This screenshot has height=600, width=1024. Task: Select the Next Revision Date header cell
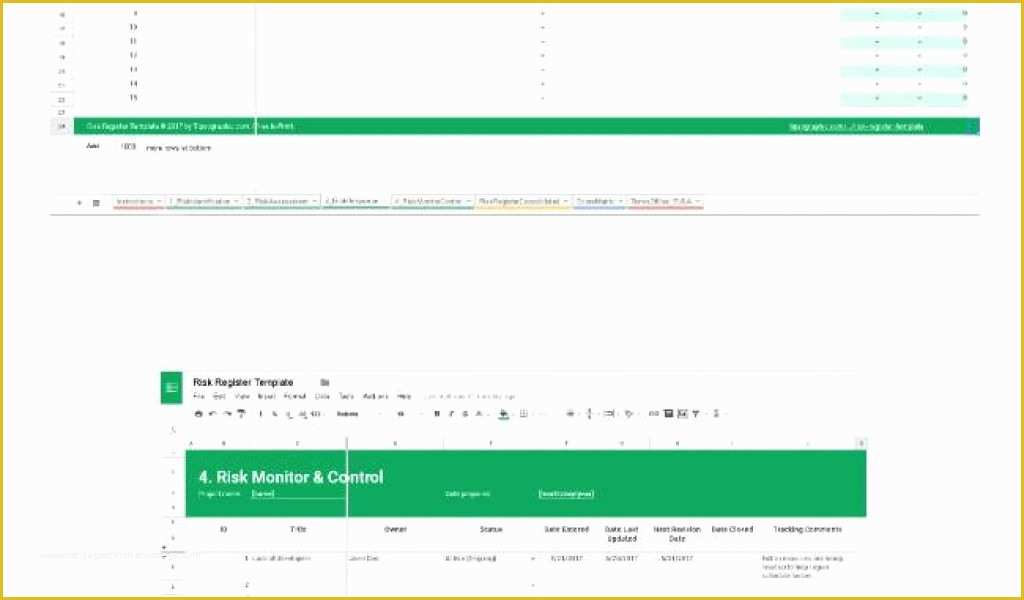pos(677,534)
